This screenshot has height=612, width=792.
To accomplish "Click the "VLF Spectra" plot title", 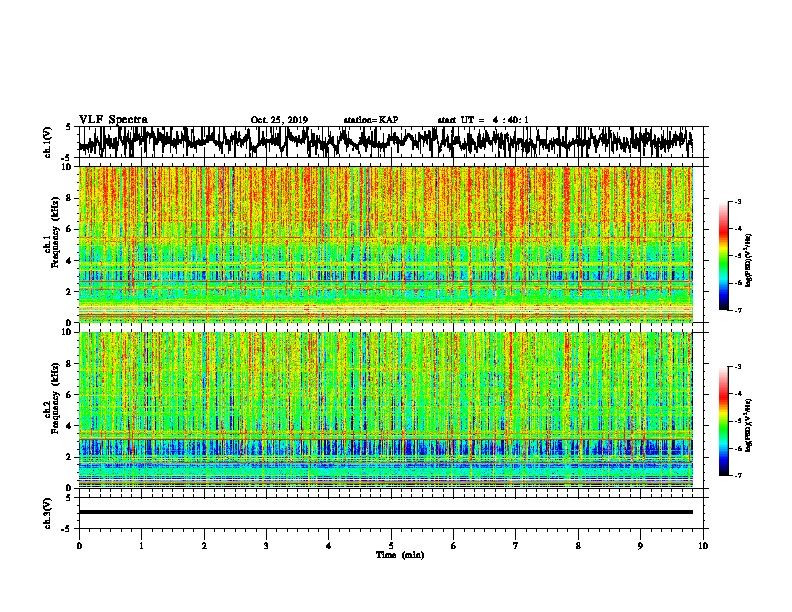I will (x=113, y=119).
